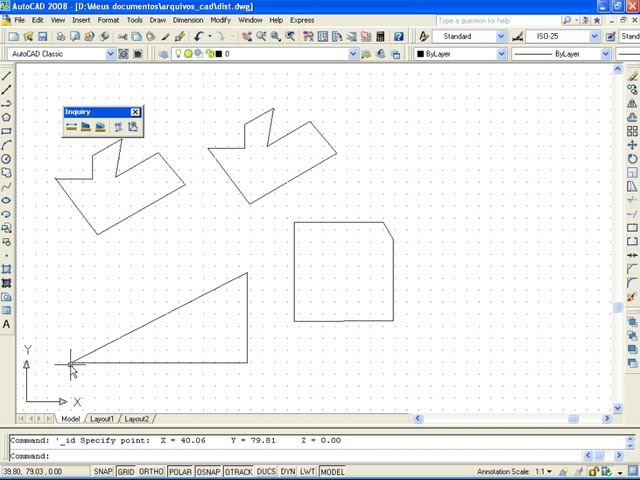Viewport: 640px width, 480px height.
Task: Select the Polygon draw tool
Action: (6, 118)
